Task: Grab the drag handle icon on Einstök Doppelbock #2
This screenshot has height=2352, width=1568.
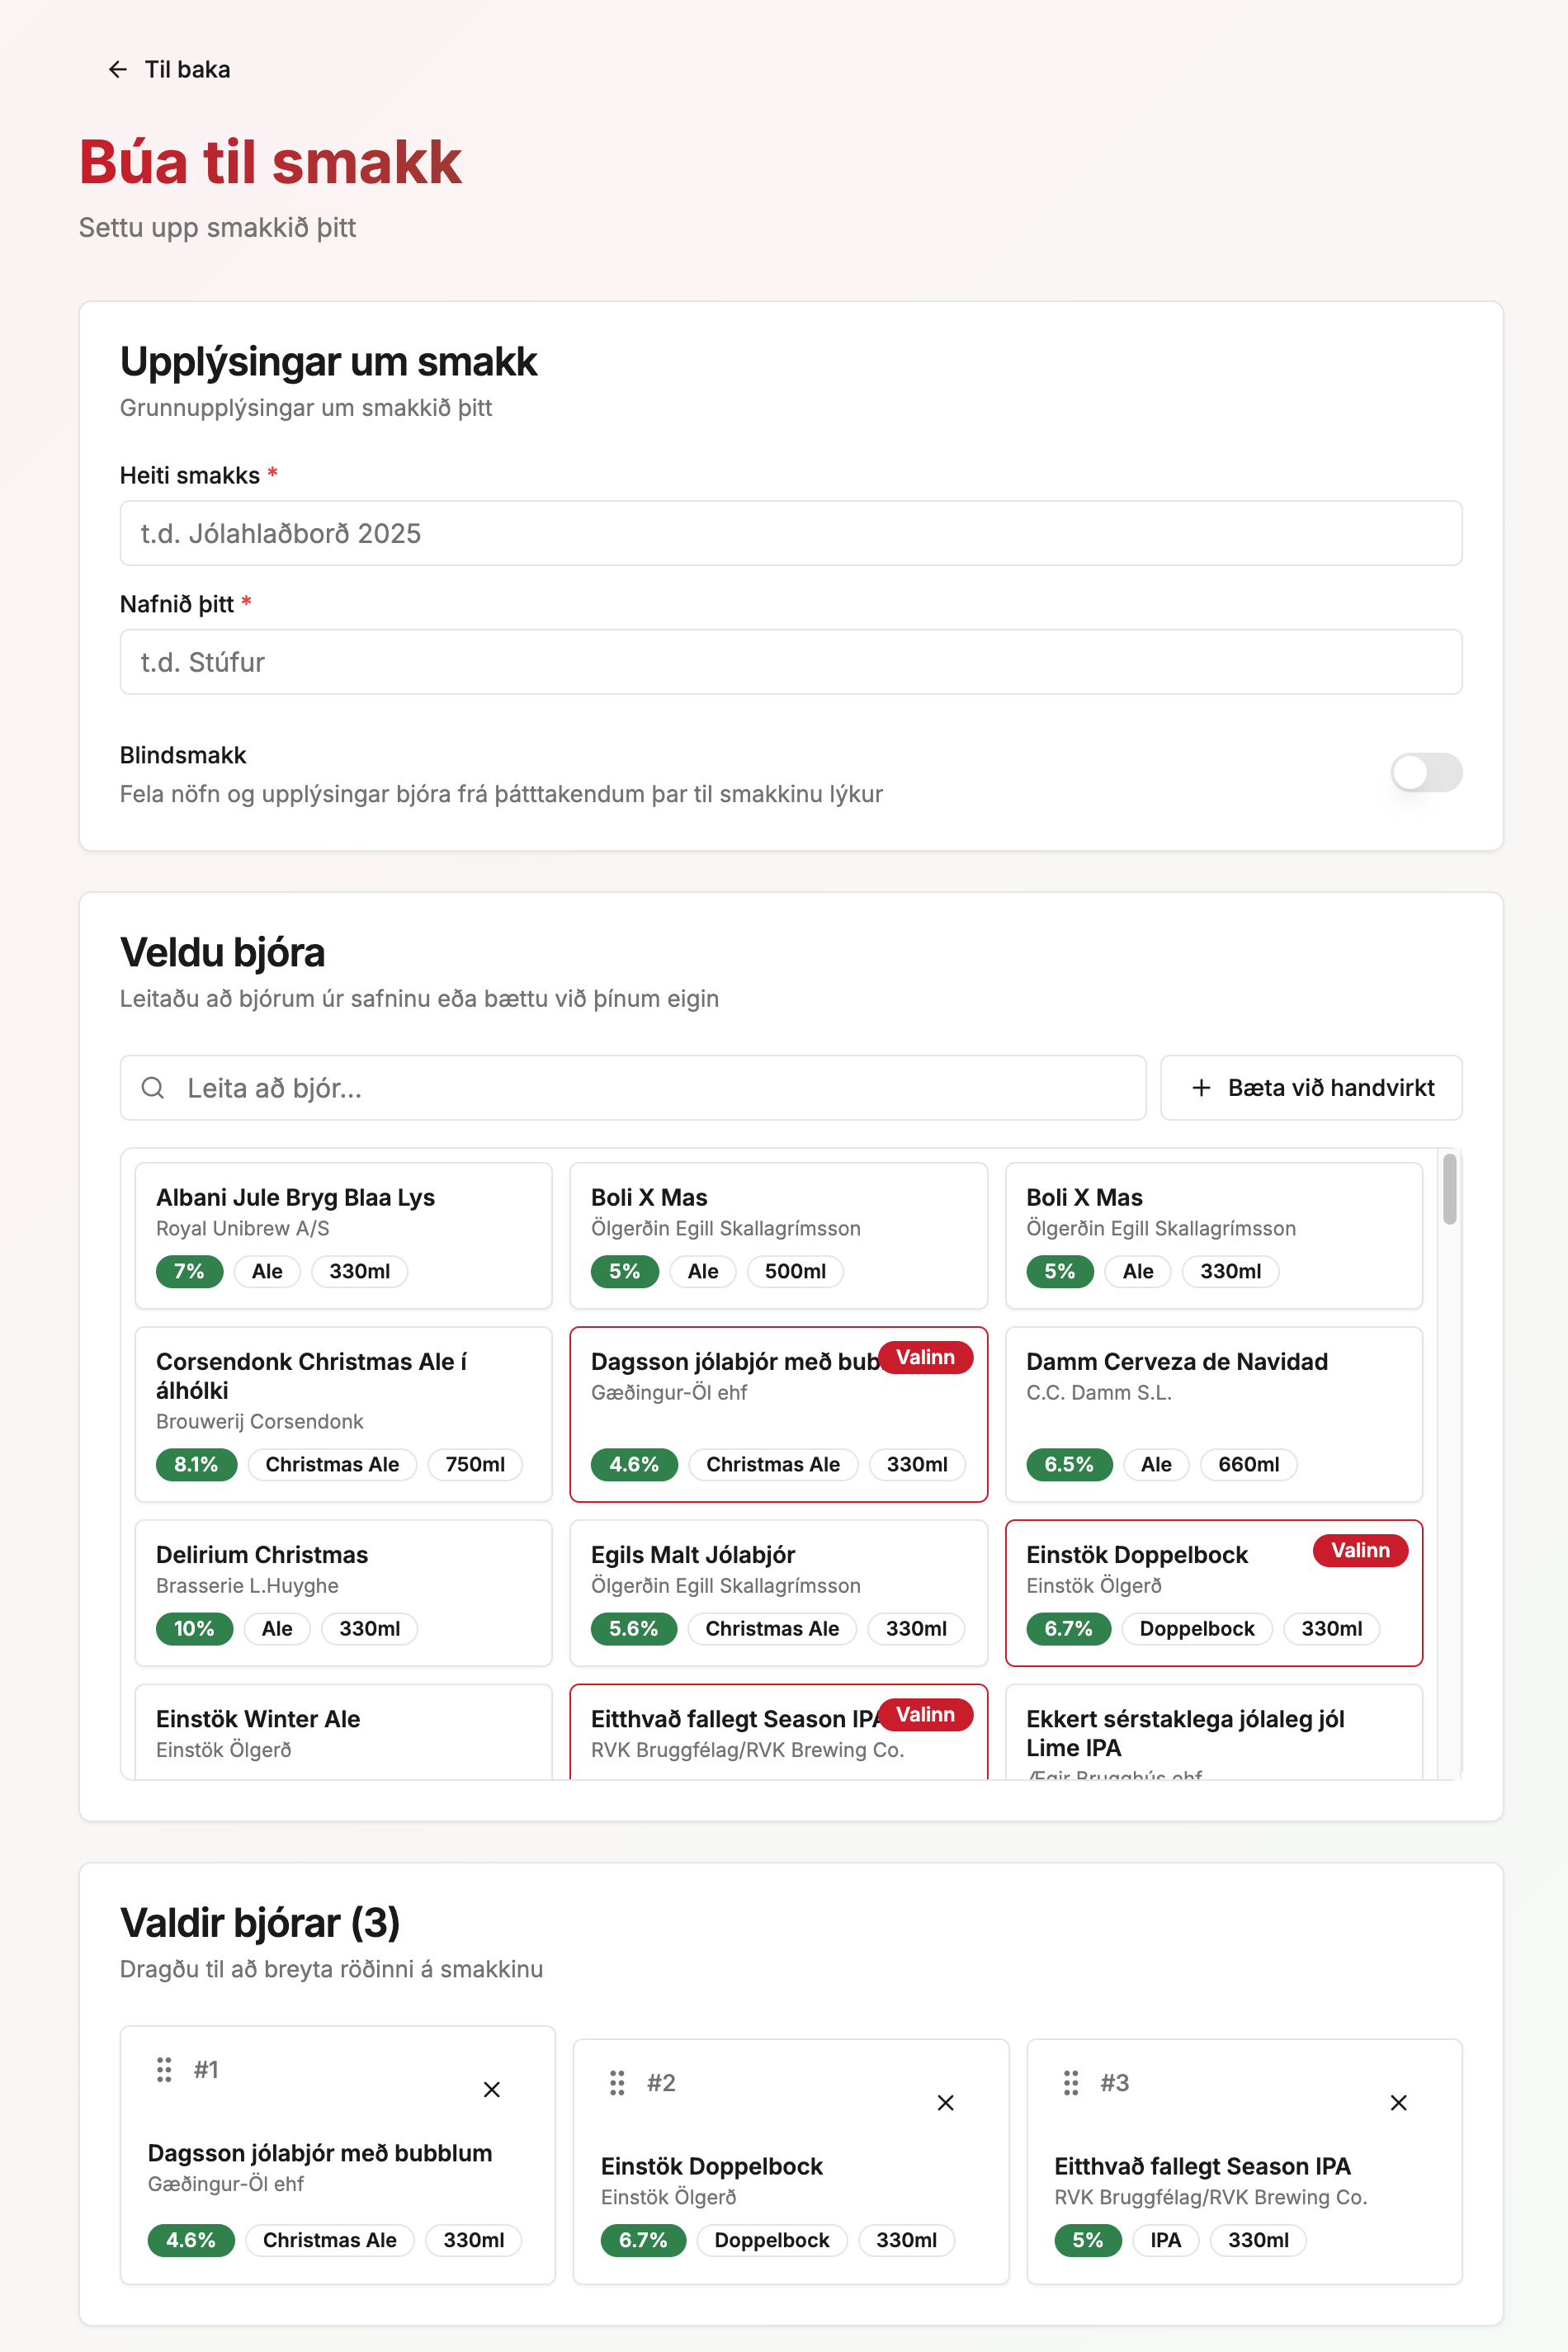Action: tap(617, 2083)
